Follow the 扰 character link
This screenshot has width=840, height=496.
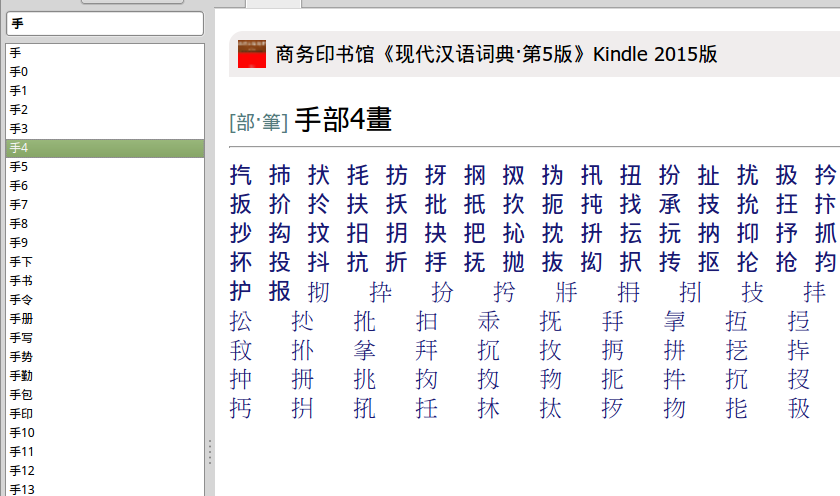point(747,175)
